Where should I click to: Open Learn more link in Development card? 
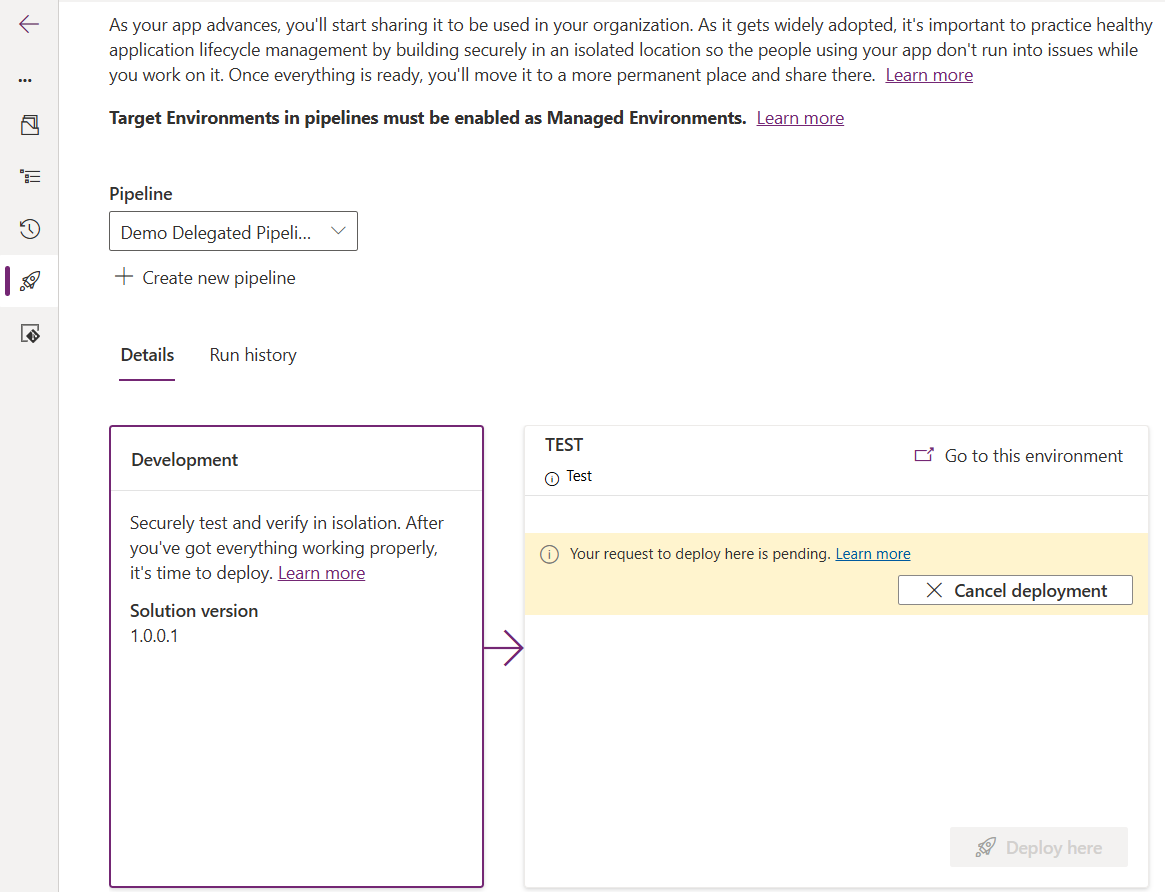click(321, 573)
